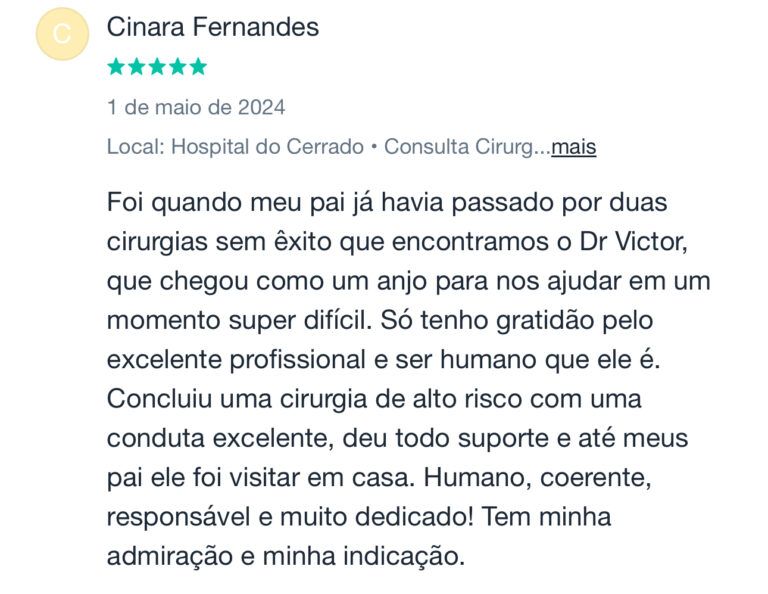
Task: Click the fourth green rating star
Action: (x=178, y=66)
